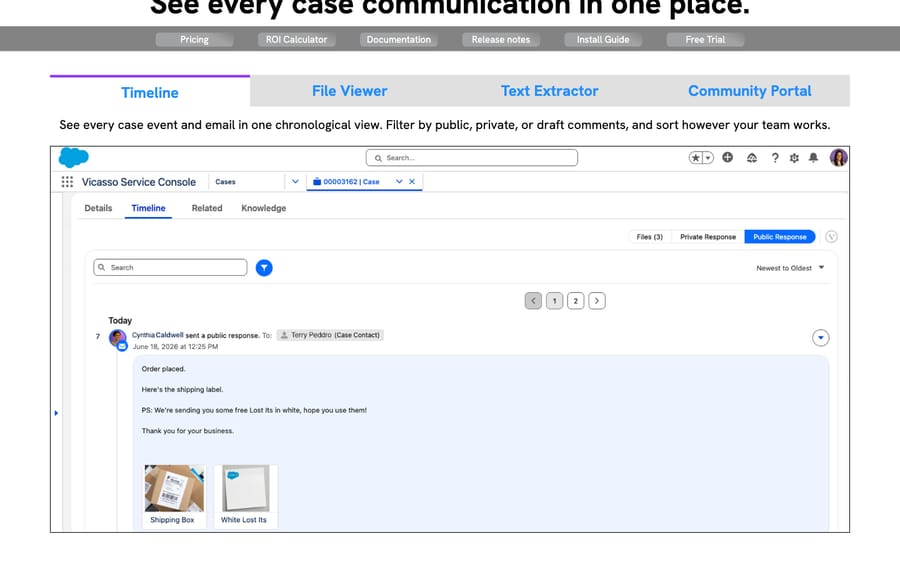Open the notifications bell icon
This screenshot has width=900, height=563.
coord(813,158)
